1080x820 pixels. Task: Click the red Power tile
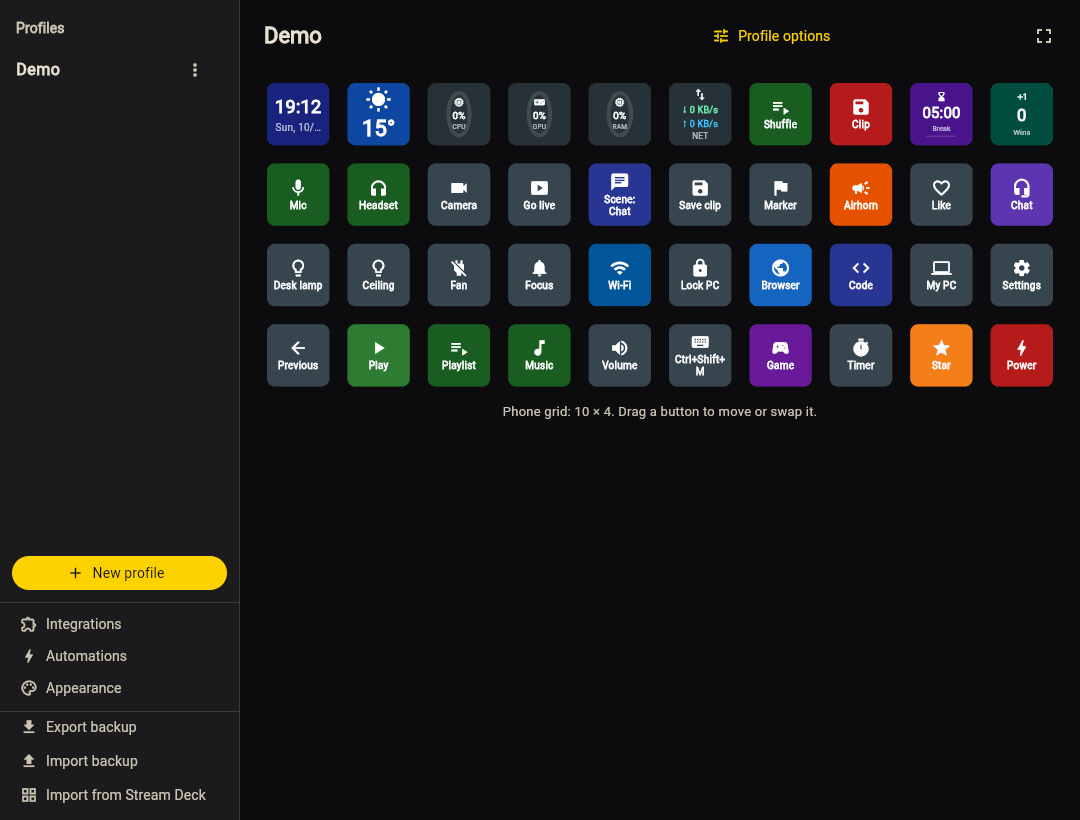click(1021, 355)
